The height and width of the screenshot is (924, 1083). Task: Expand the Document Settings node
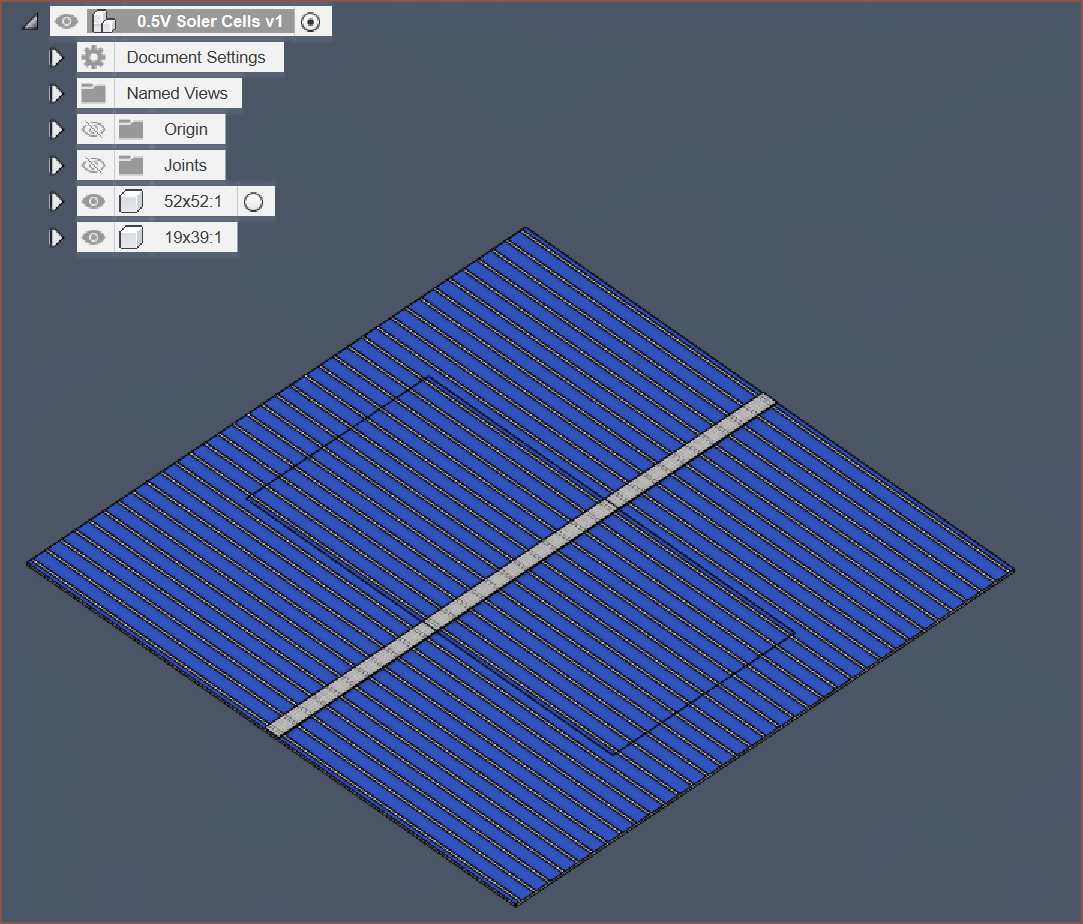click(x=57, y=57)
